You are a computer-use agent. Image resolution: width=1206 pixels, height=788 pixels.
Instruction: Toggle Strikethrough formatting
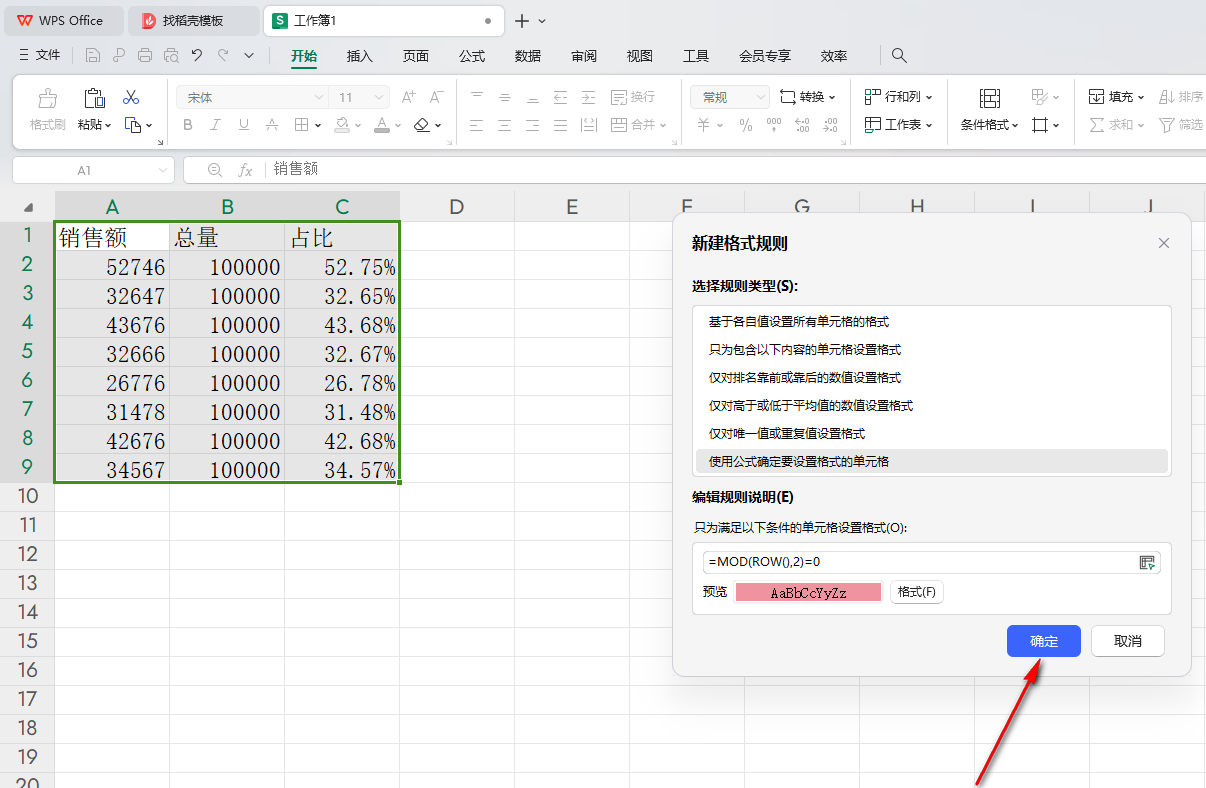click(x=271, y=125)
